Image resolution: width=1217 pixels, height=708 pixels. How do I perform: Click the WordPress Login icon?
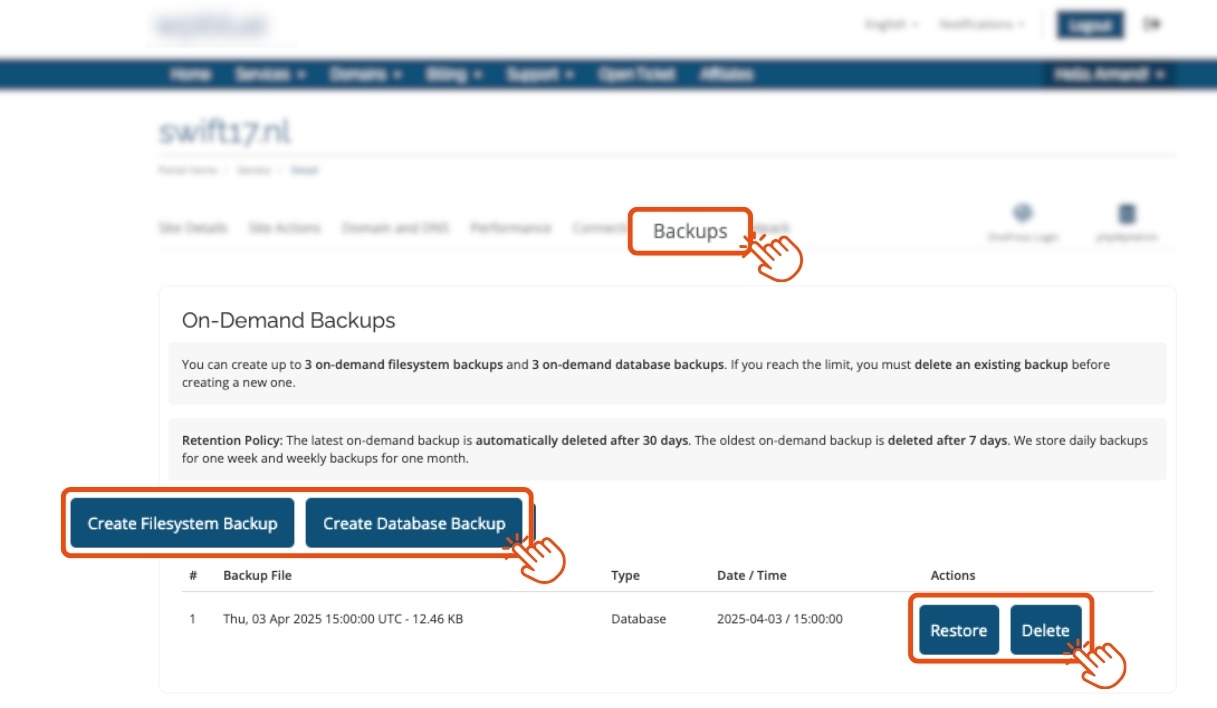1022,215
